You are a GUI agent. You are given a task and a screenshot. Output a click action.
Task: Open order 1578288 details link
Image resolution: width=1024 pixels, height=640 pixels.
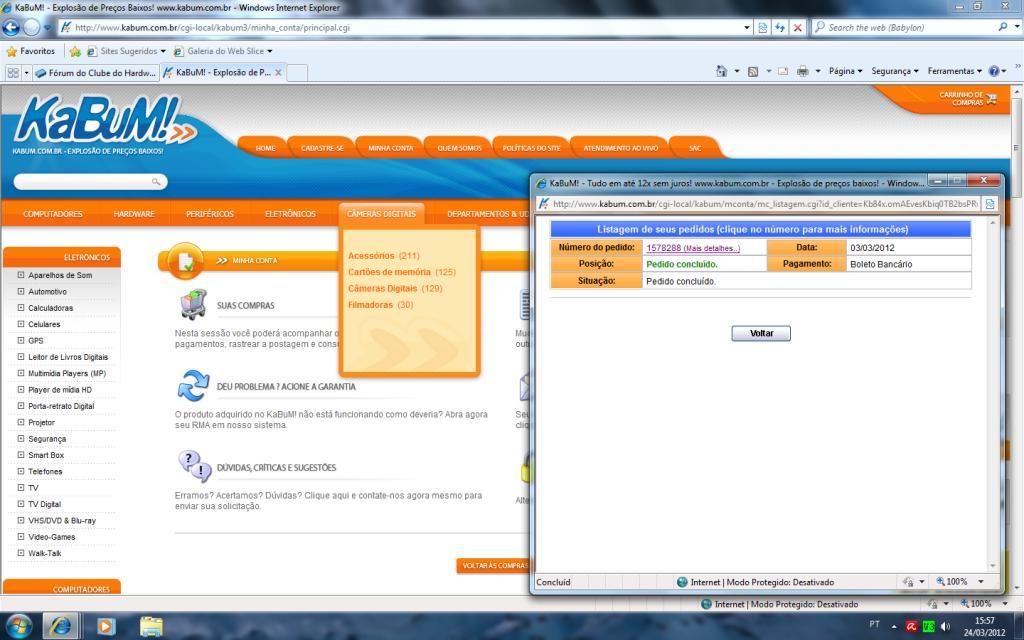point(693,248)
